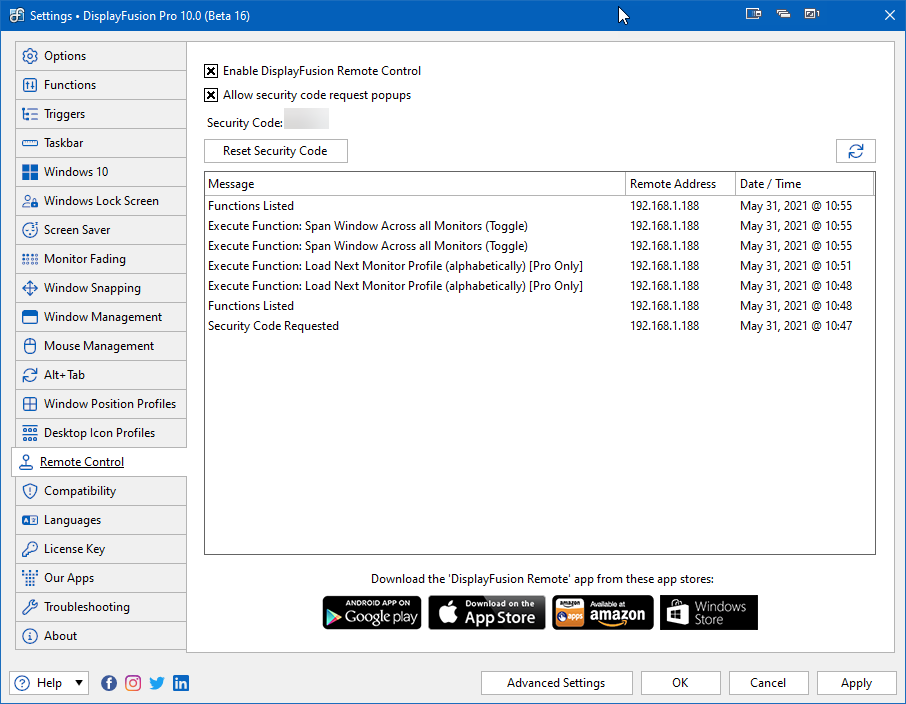Click the Desktop Icon Profiles icon

coord(29,433)
